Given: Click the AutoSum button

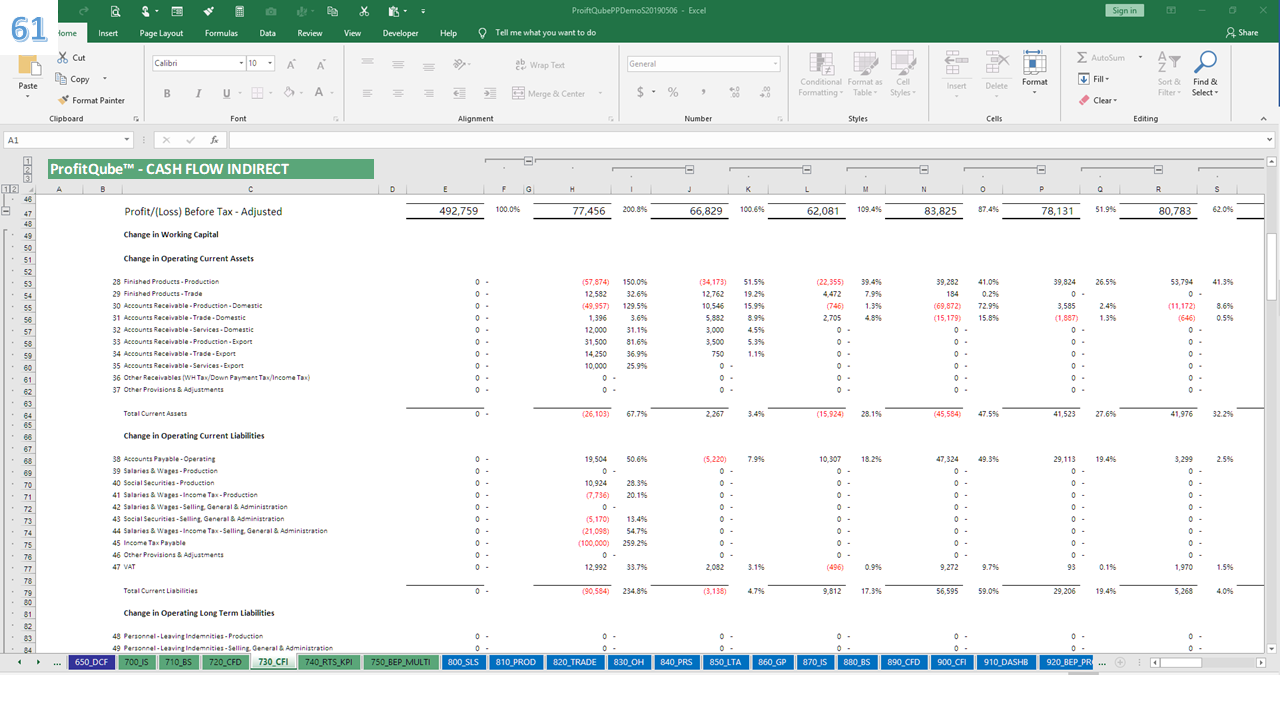Looking at the screenshot, I should [x=1100, y=58].
